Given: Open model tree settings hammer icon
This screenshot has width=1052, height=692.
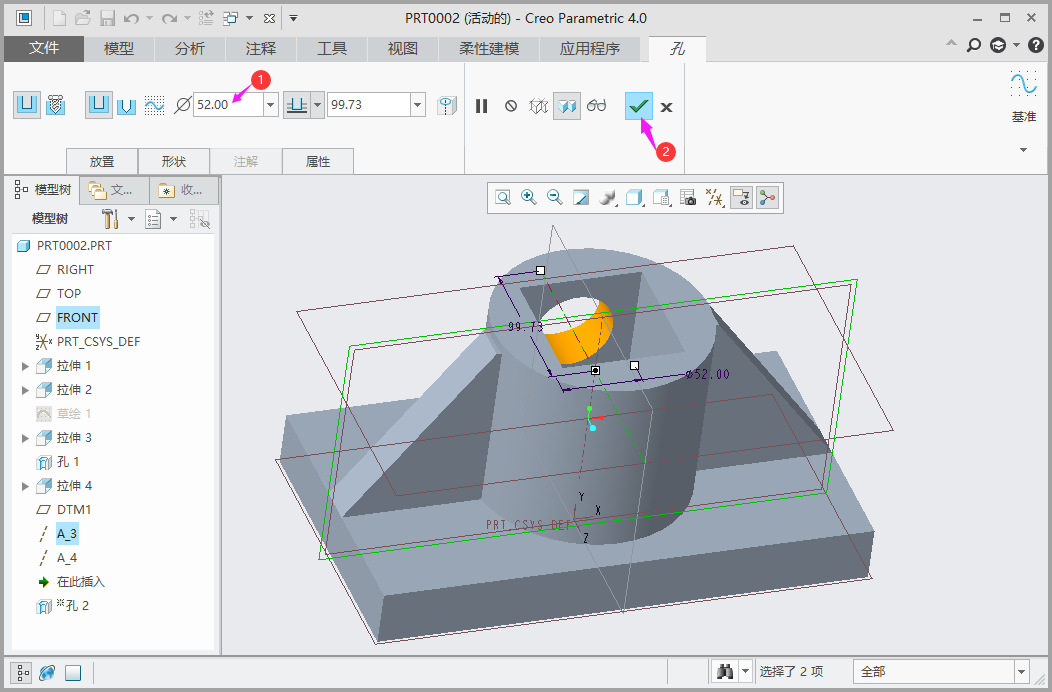Looking at the screenshot, I should [111, 219].
